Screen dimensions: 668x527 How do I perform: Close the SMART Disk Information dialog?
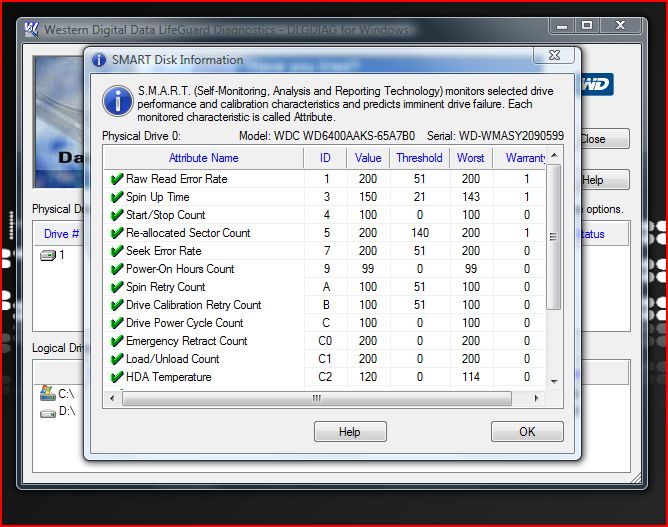click(554, 55)
